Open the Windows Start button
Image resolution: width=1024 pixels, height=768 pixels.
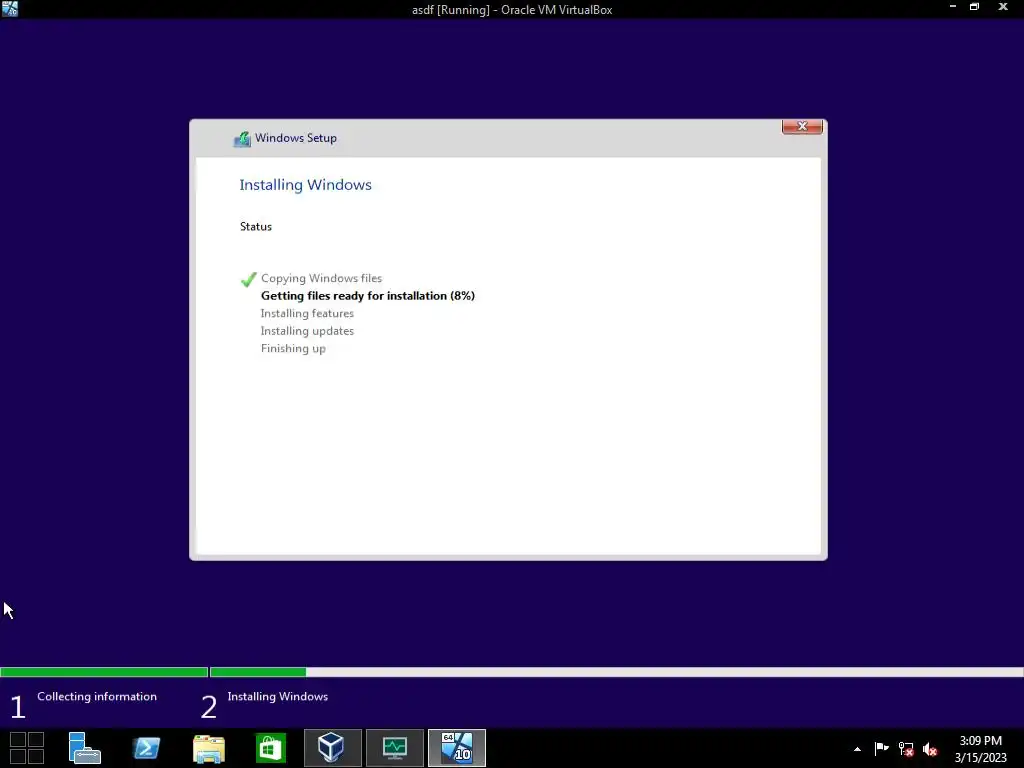pyautogui.click(x=27, y=748)
